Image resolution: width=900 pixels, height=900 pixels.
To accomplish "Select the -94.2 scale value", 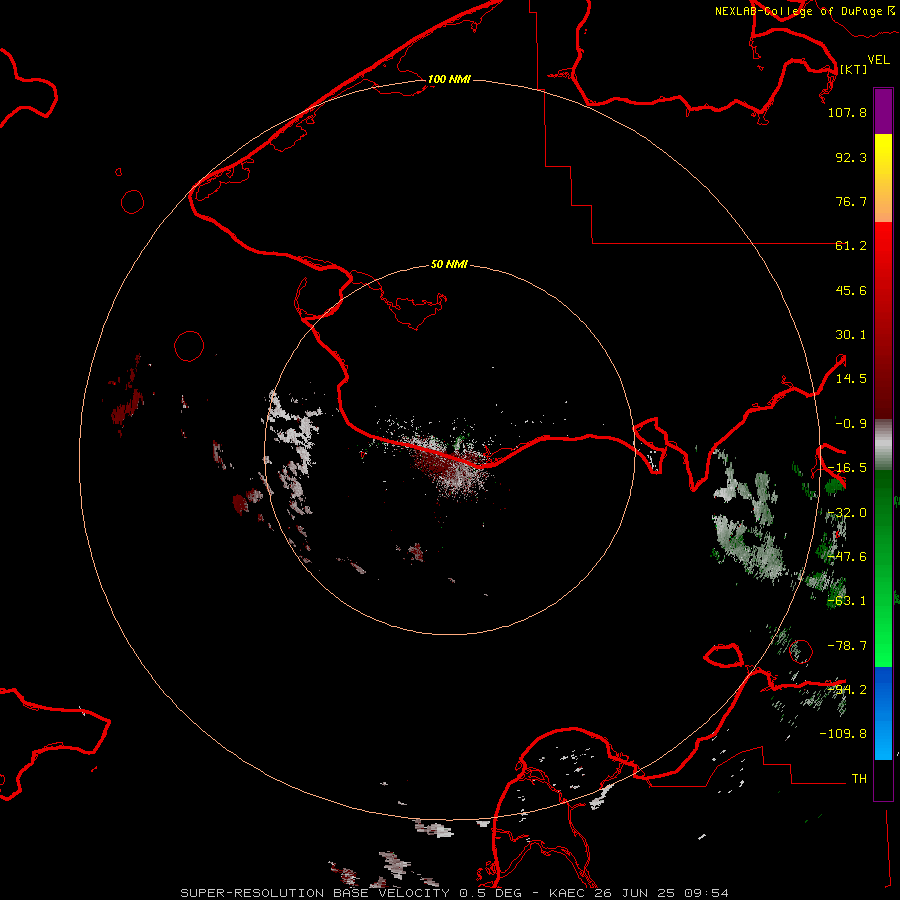I will coord(847,690).
